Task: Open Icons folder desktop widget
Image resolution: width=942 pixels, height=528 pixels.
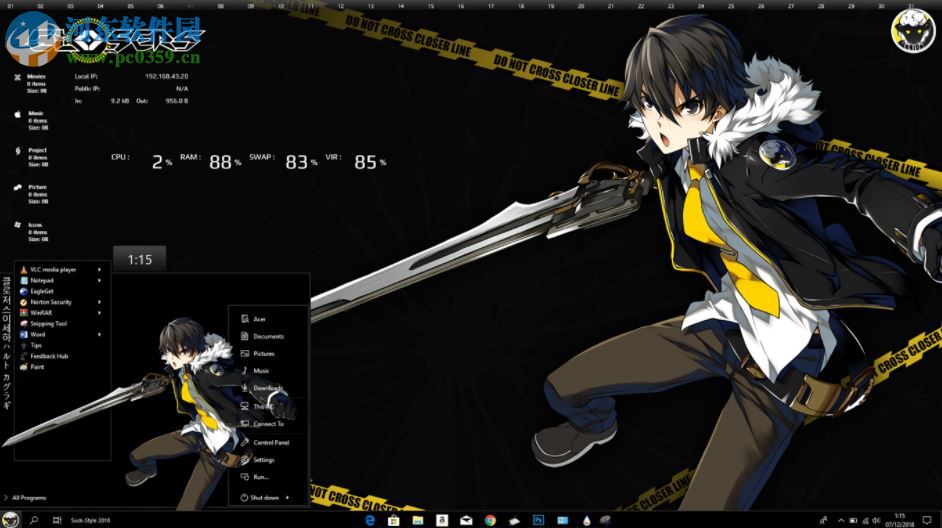Action: point(31,231)
